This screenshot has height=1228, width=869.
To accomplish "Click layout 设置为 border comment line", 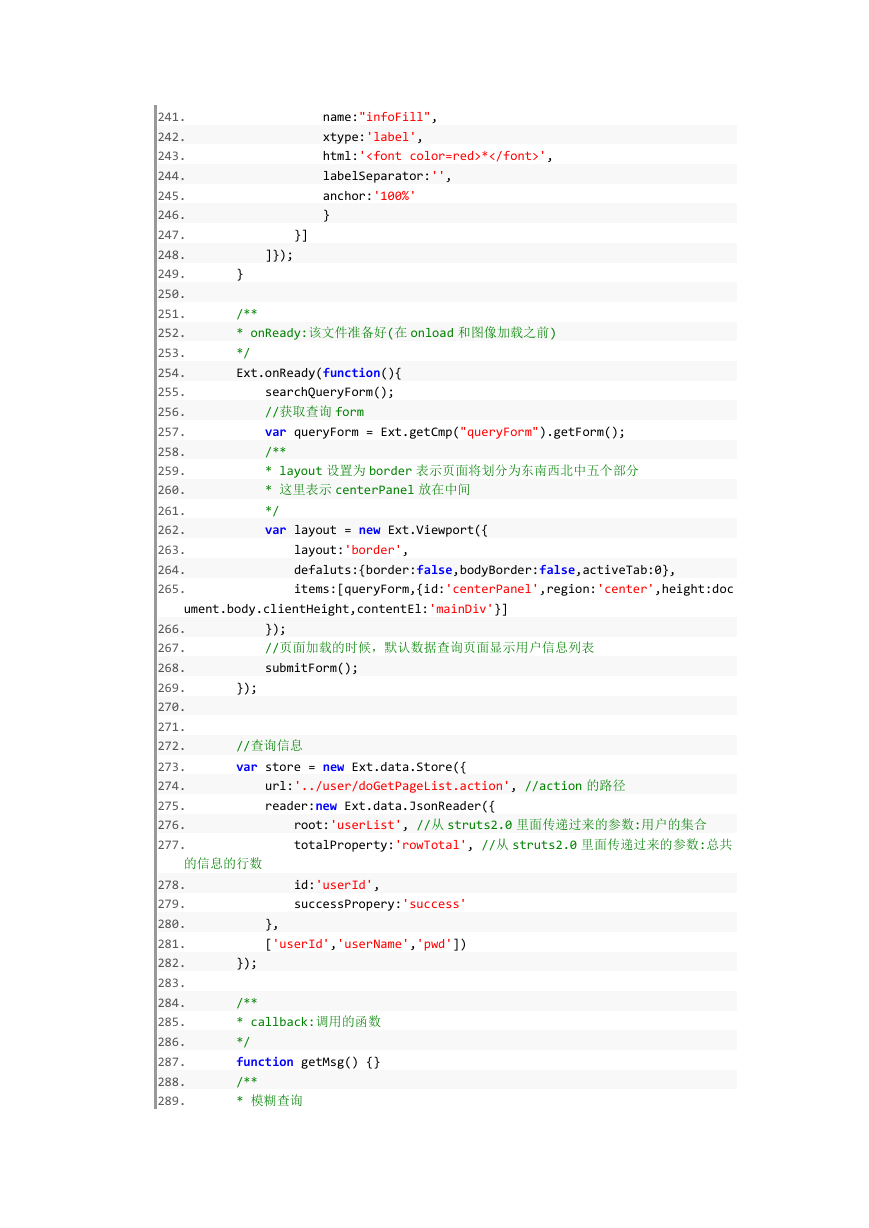I will (452, 471).
